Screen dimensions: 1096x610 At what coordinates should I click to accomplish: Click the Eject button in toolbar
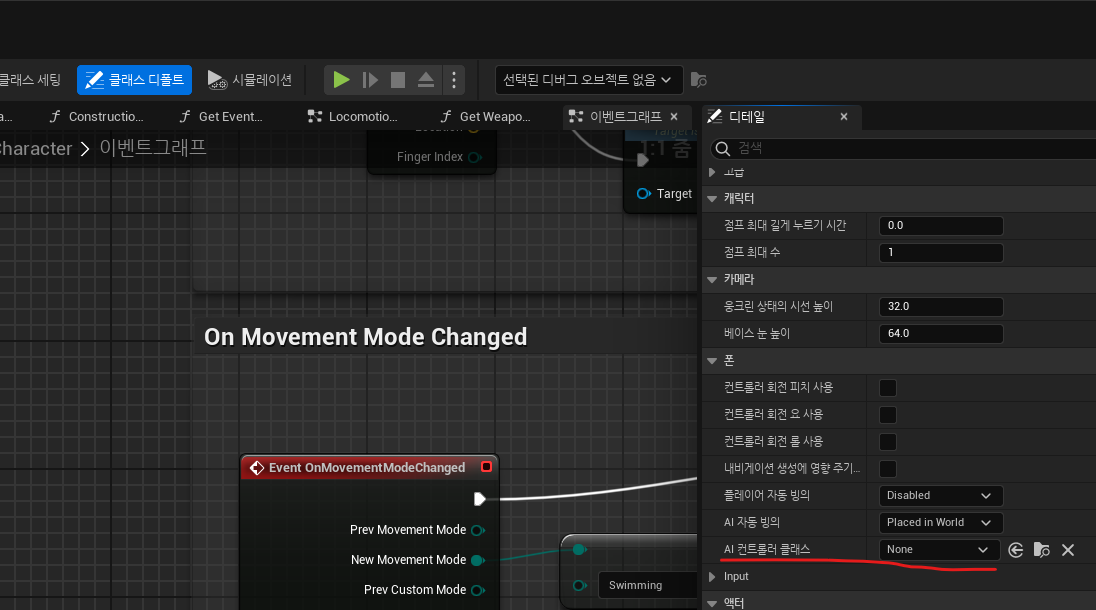point(426,80)
